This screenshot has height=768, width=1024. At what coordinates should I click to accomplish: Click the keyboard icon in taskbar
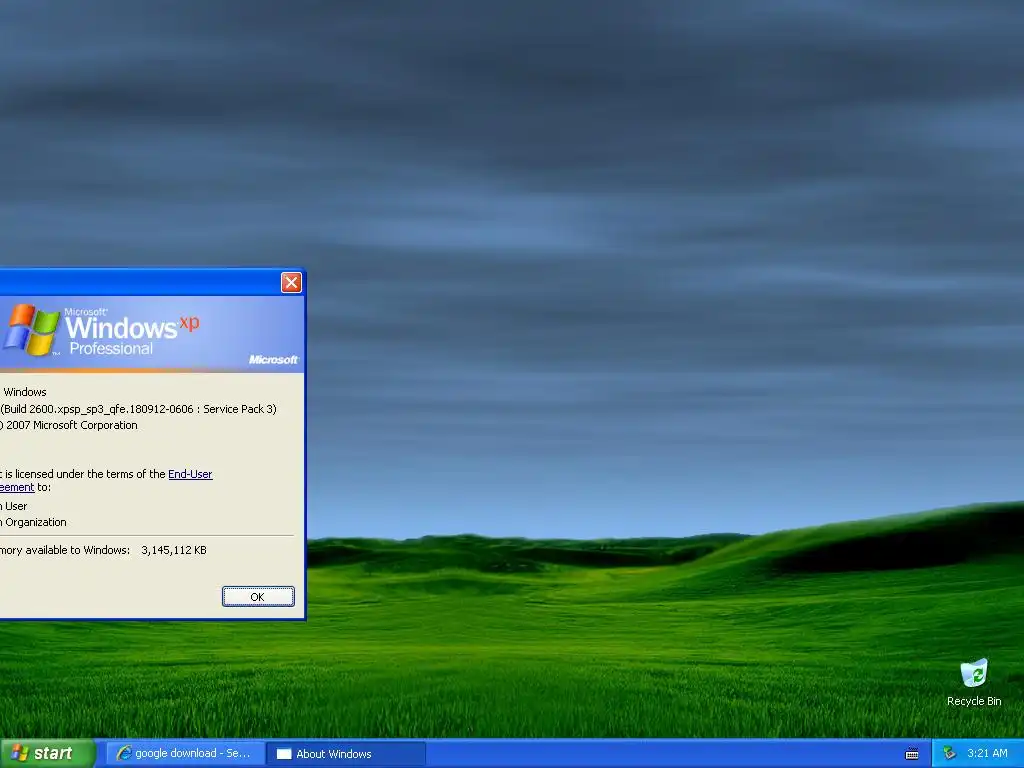click(x=912, y=754)
